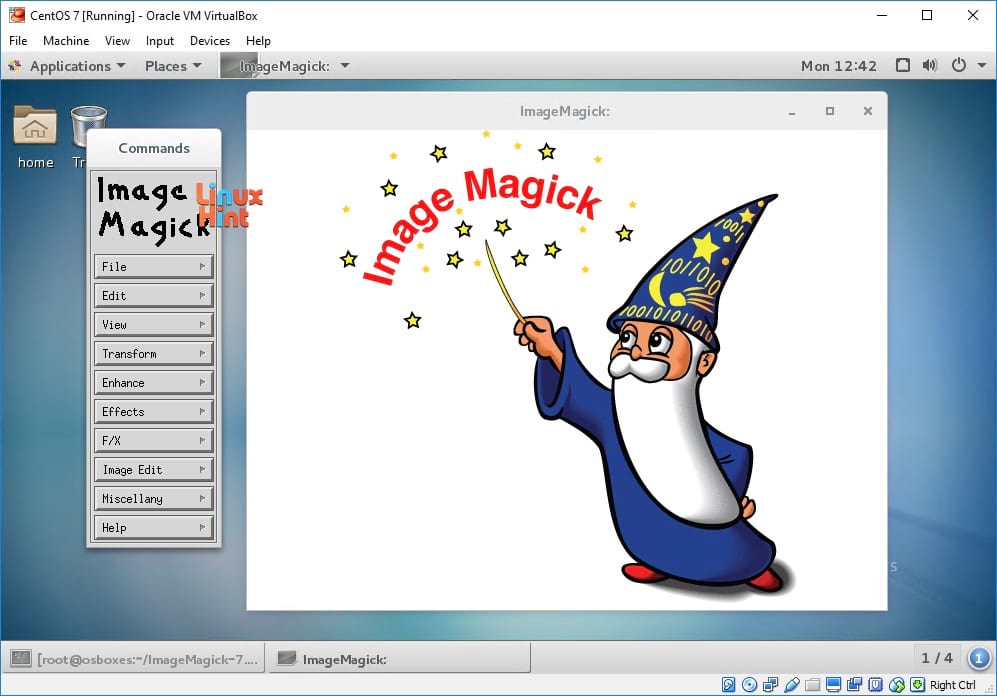This screenshot has height=696, width=997.
Task: Expand the Applications menu
Action: [x=69, y=66]
